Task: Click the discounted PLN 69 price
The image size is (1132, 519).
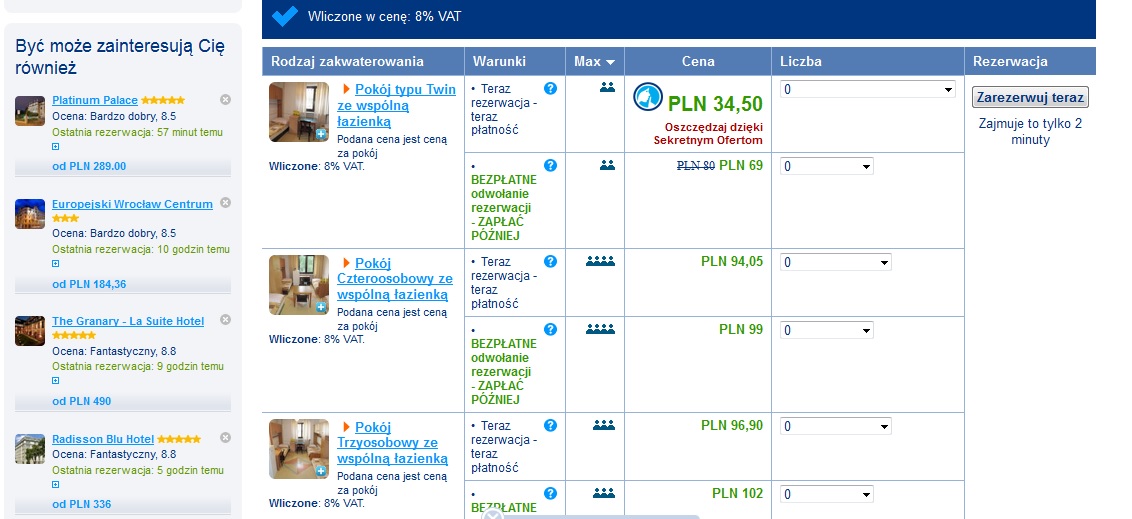Action: [x=741, y=165]
